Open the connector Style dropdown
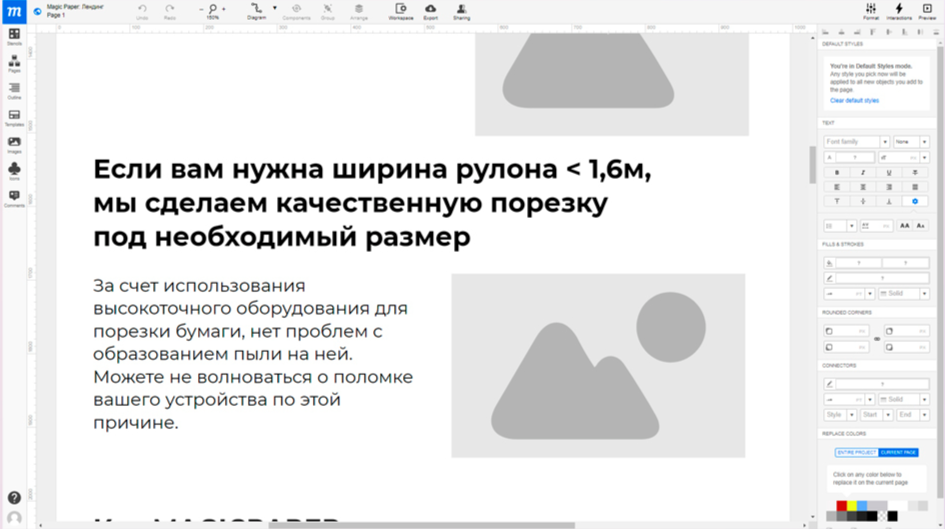 tap(838, 414)
